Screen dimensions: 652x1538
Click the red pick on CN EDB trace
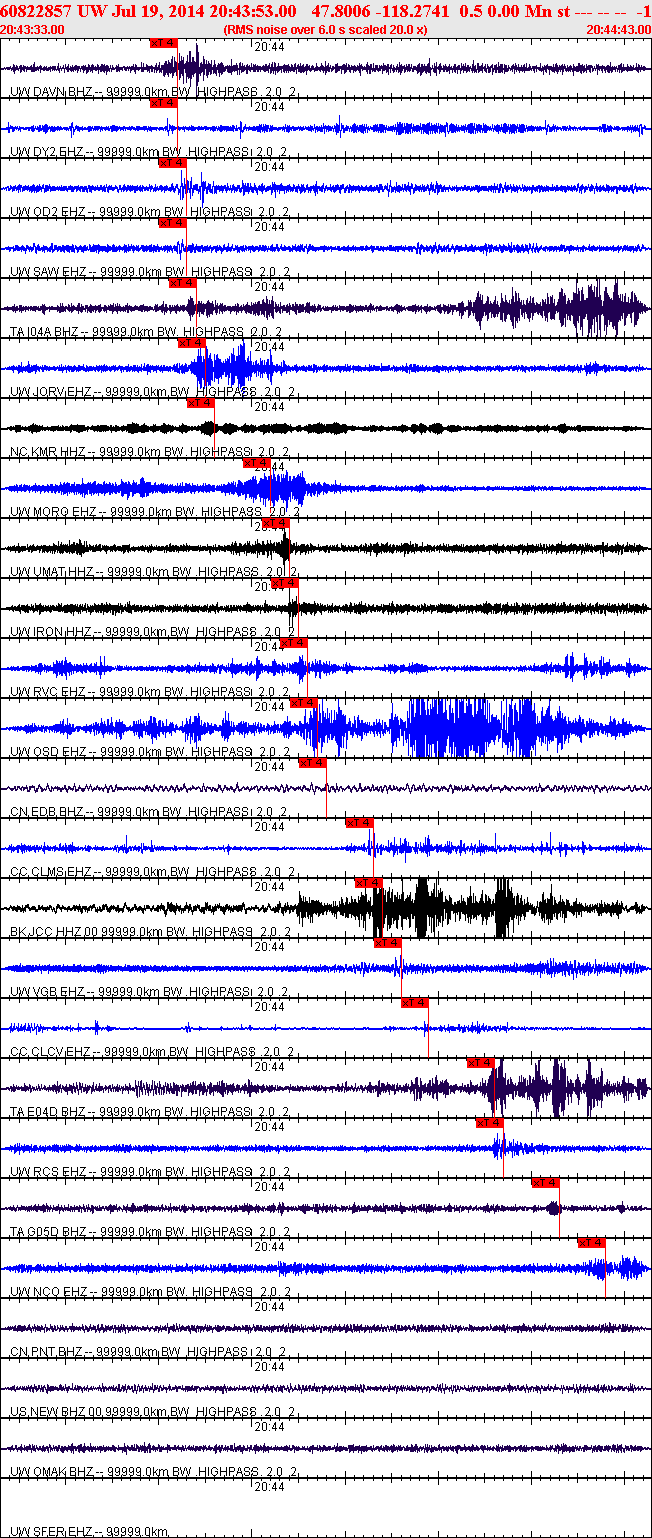pyautogui.click(x=312, y=763)
